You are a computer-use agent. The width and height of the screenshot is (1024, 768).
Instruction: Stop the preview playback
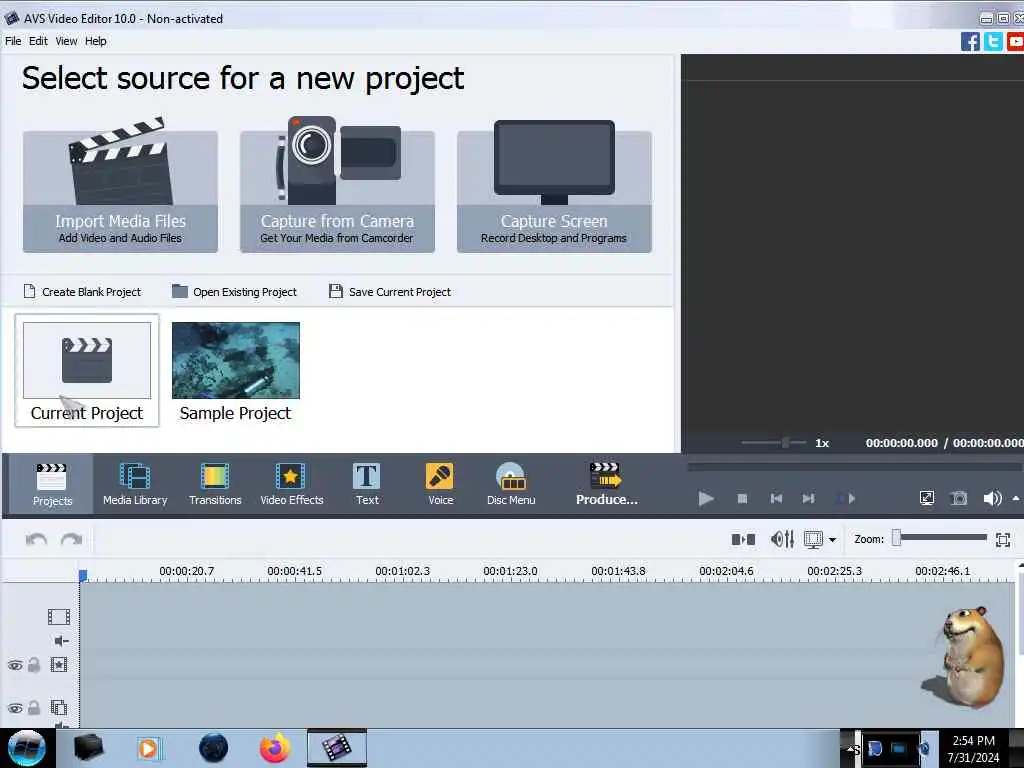[x=742, y=499]
